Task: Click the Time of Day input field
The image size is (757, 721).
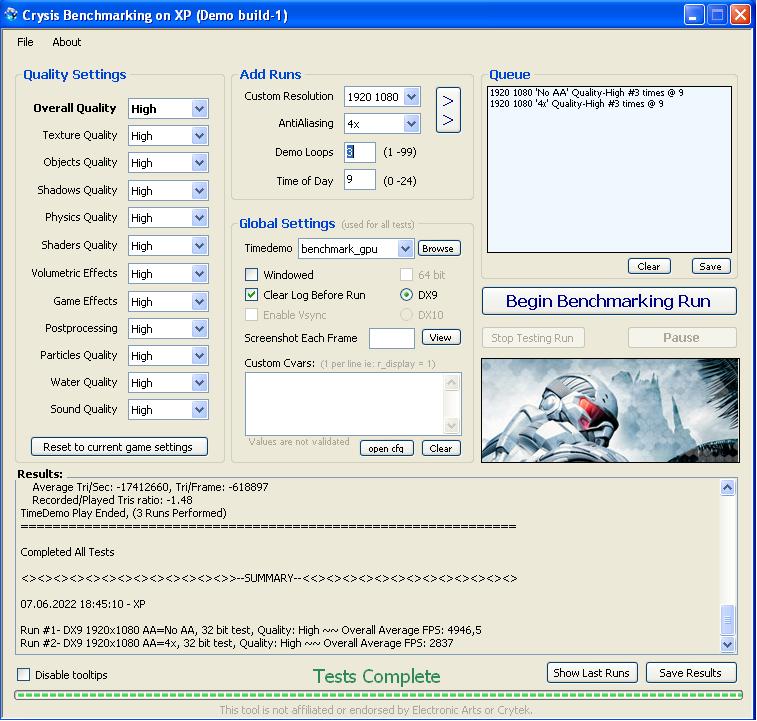Action: pos(360,180)
